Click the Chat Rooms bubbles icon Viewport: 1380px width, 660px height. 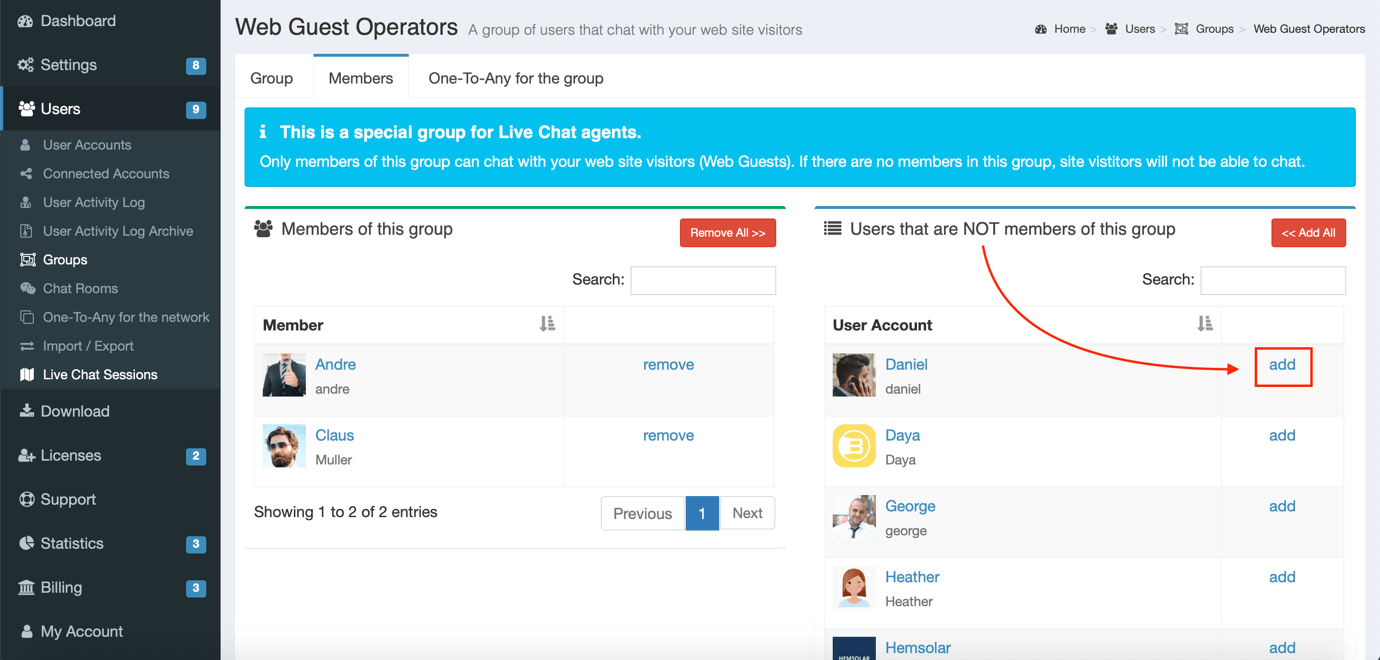click(27, 289)
